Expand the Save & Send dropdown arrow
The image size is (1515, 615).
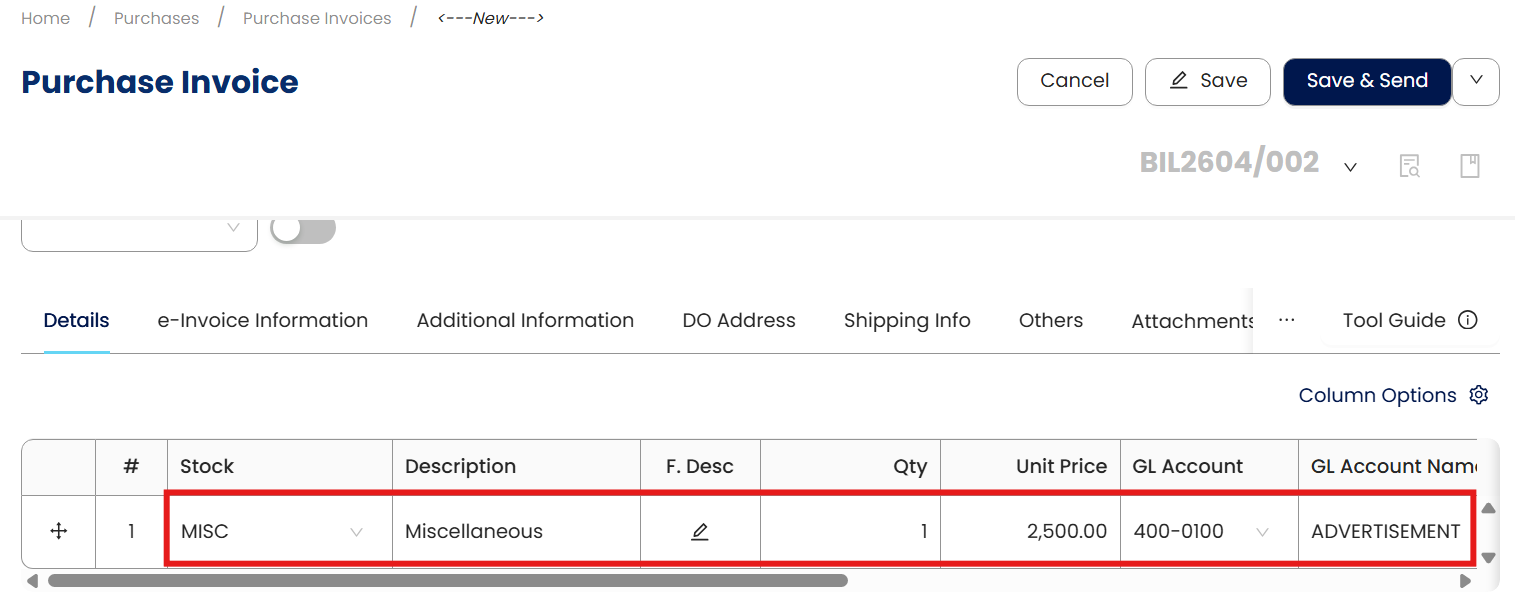point(1476,81)
